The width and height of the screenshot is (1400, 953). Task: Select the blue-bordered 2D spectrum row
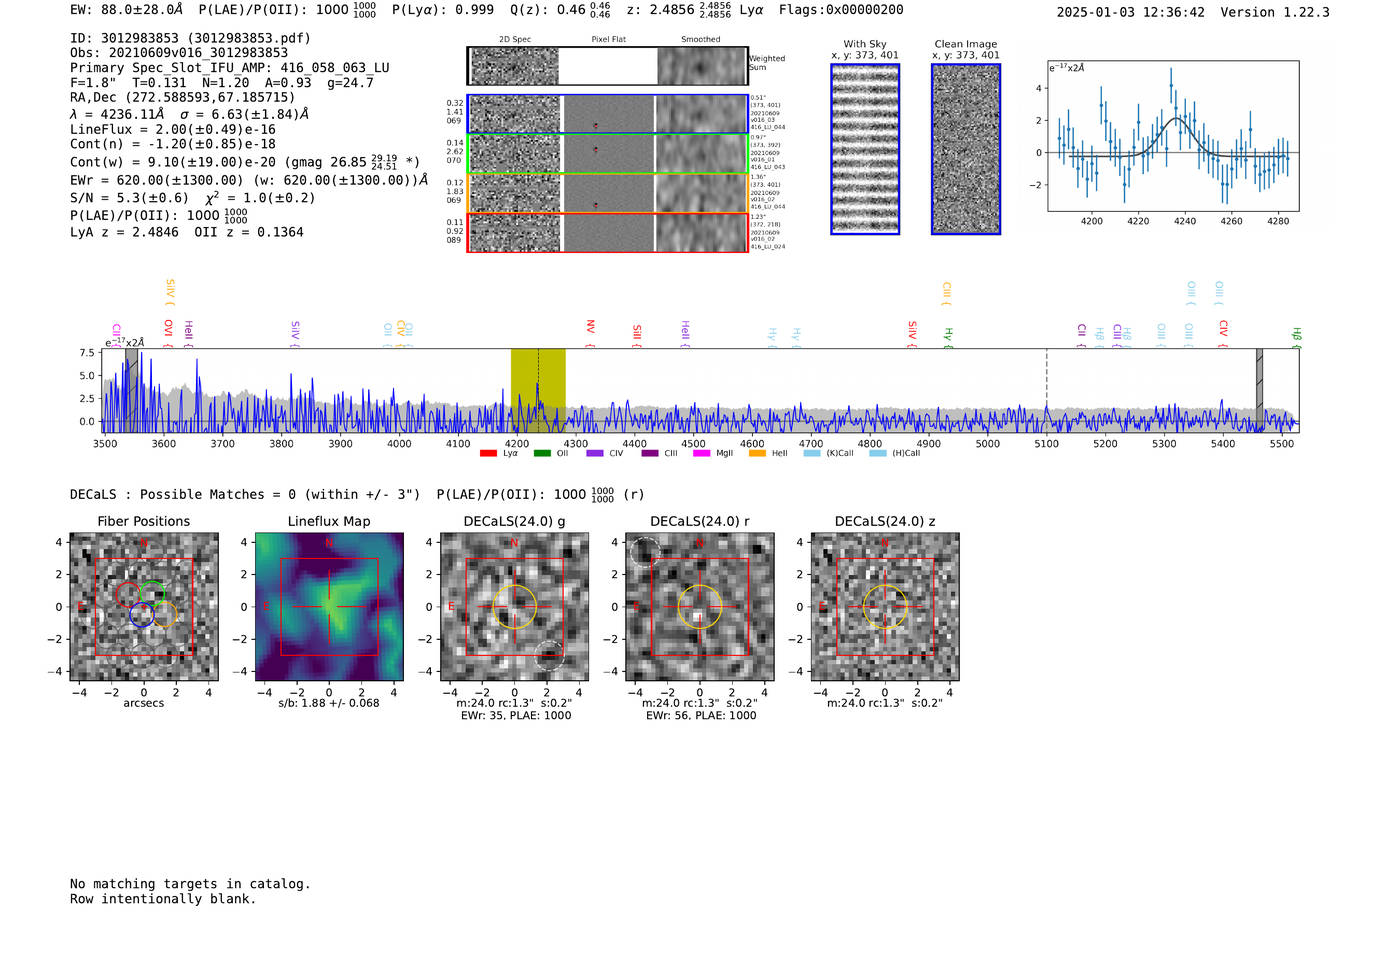coord(607,114)
